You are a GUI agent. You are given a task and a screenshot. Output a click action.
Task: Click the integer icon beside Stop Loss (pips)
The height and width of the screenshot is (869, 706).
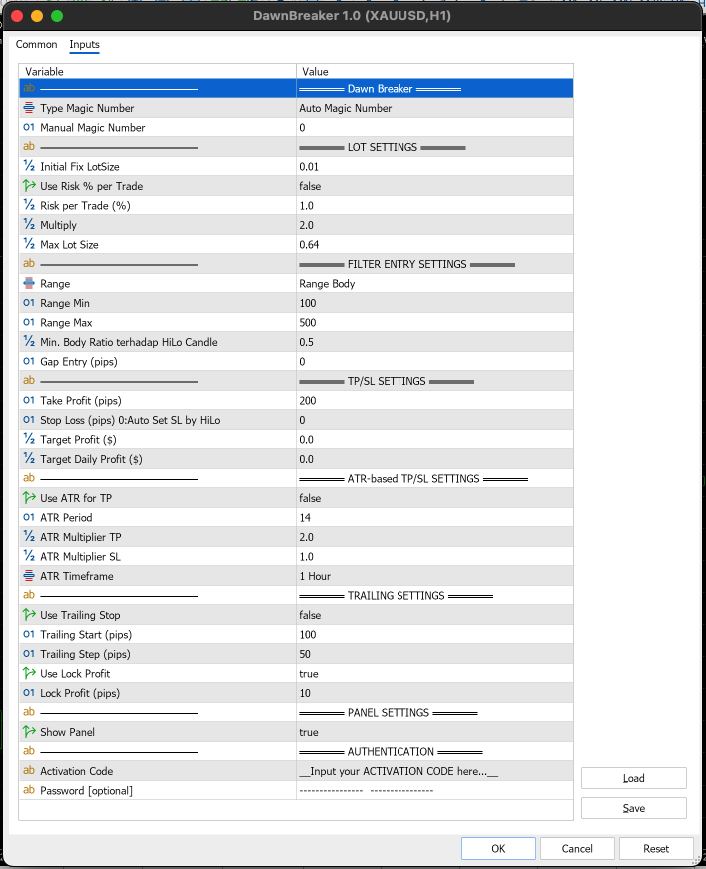tap(29, 420)
